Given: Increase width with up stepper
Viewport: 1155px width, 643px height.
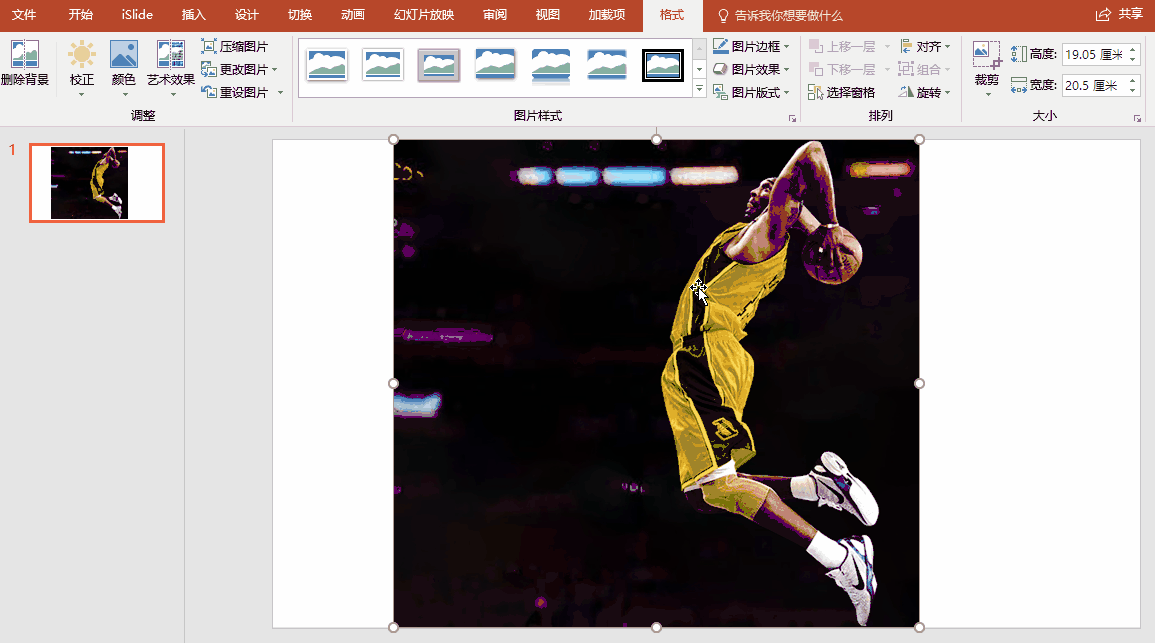Looking at the screenshot, I should [1133, 80].
